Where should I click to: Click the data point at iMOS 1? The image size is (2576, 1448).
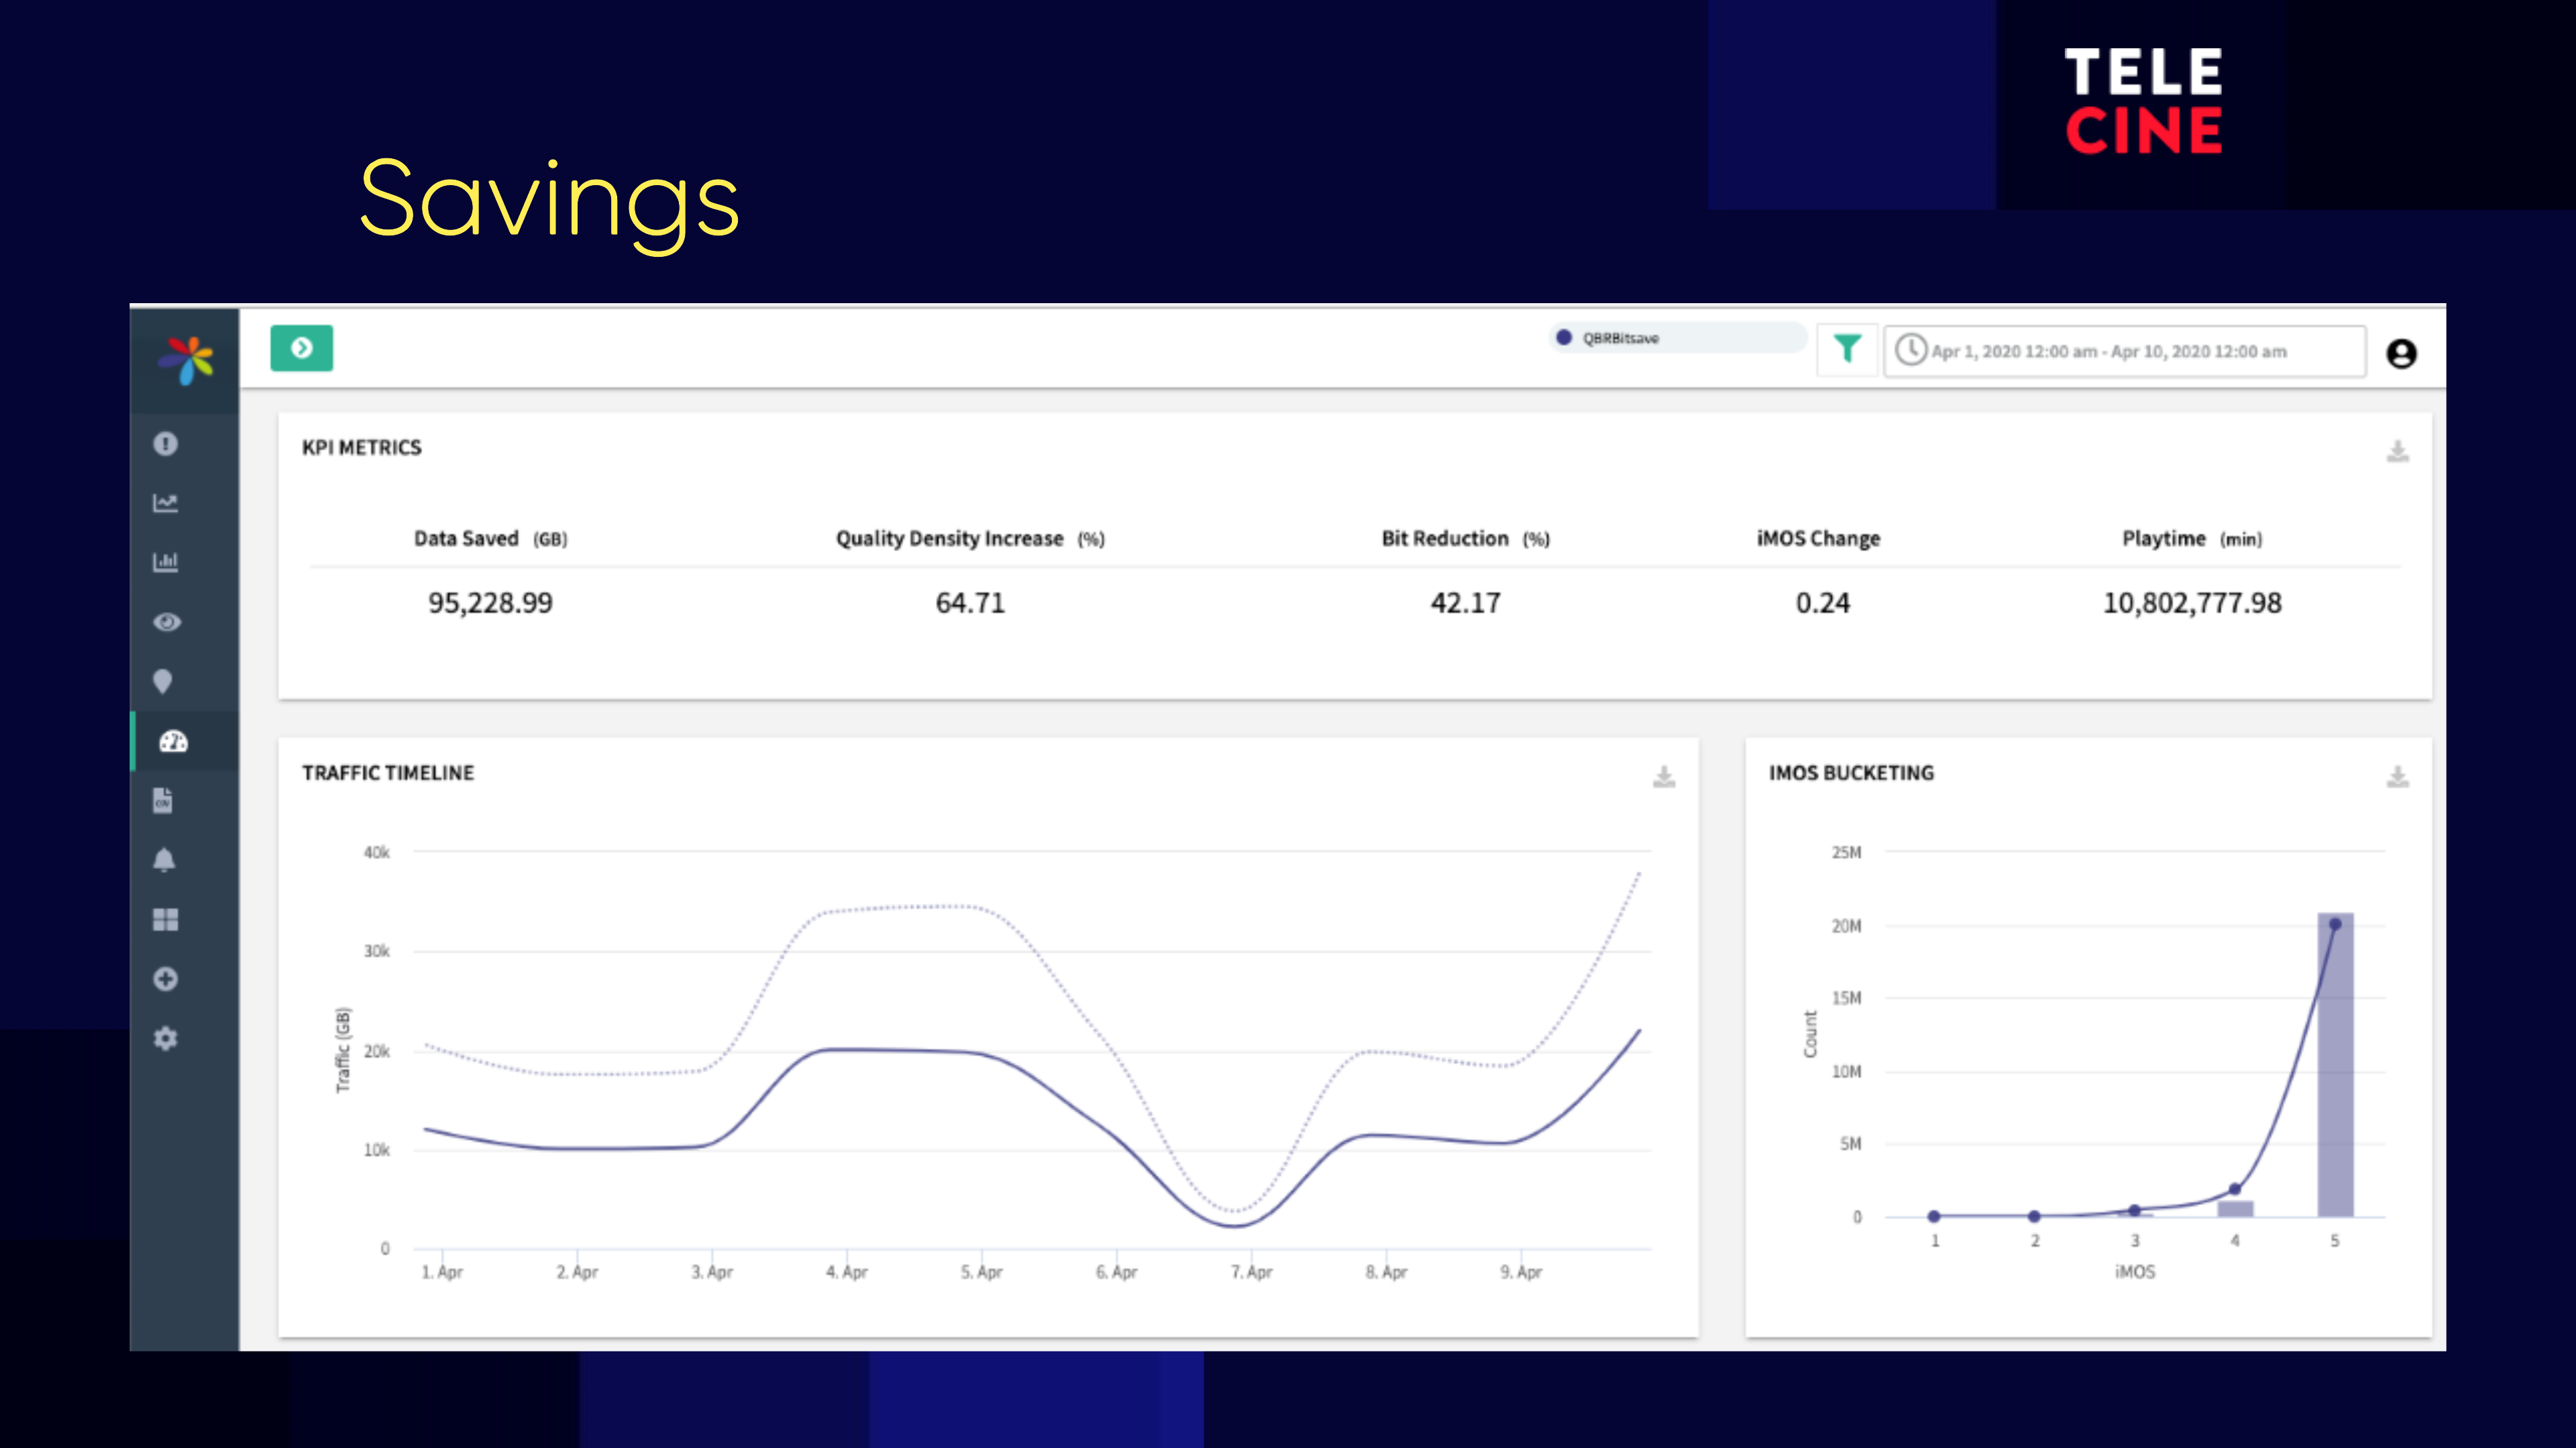[1934, 1216]
